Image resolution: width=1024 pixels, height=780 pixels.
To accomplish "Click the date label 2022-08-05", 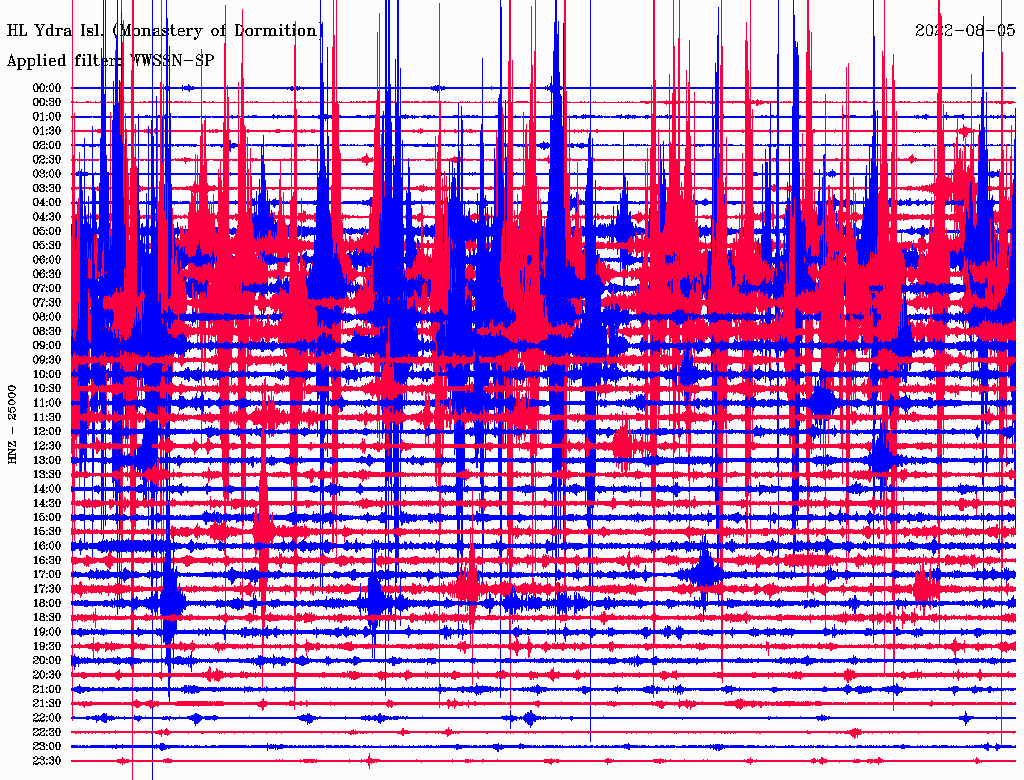I will [x=965, y=31].
